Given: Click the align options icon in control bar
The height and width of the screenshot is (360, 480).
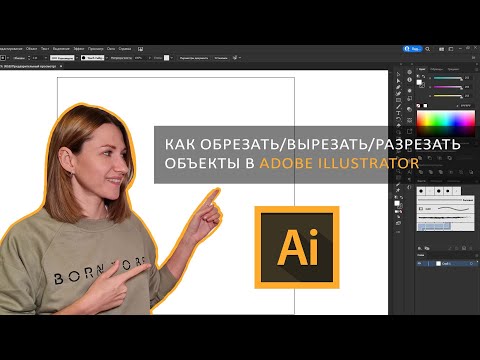Looking at the screenshot, I should [x=235, y=58].
